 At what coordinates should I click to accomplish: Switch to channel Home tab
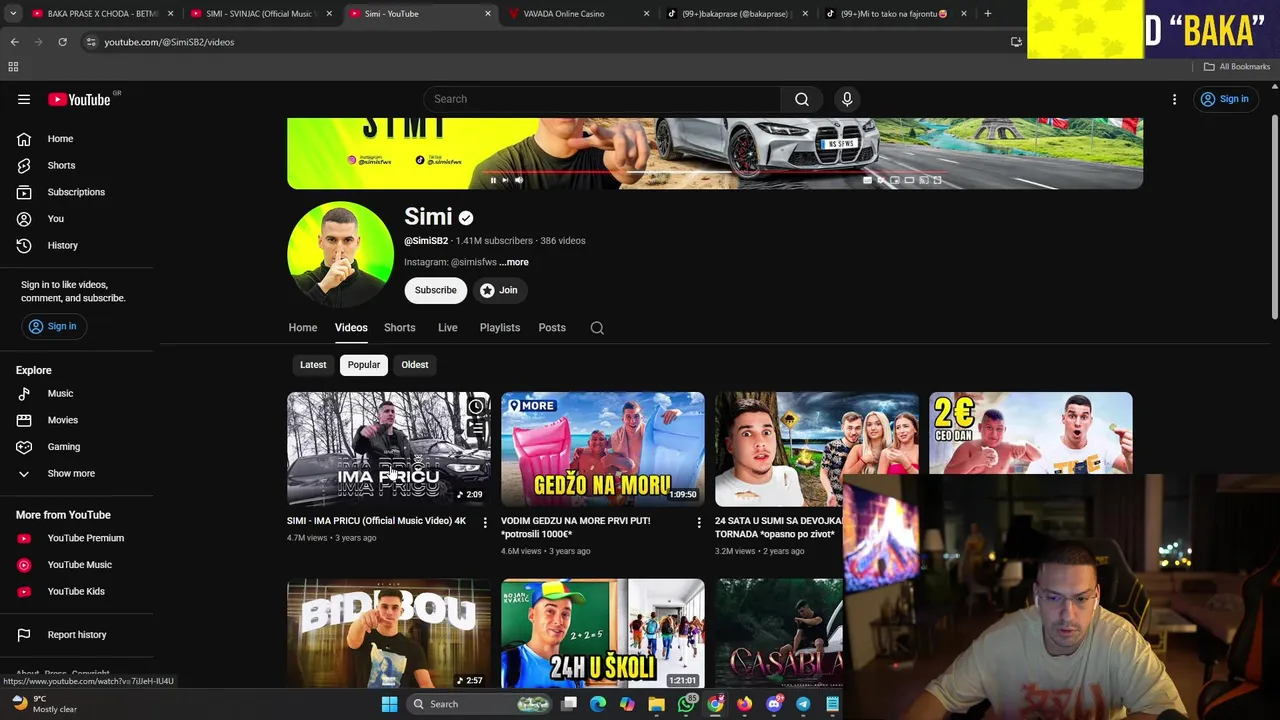[x=303, y=328]
